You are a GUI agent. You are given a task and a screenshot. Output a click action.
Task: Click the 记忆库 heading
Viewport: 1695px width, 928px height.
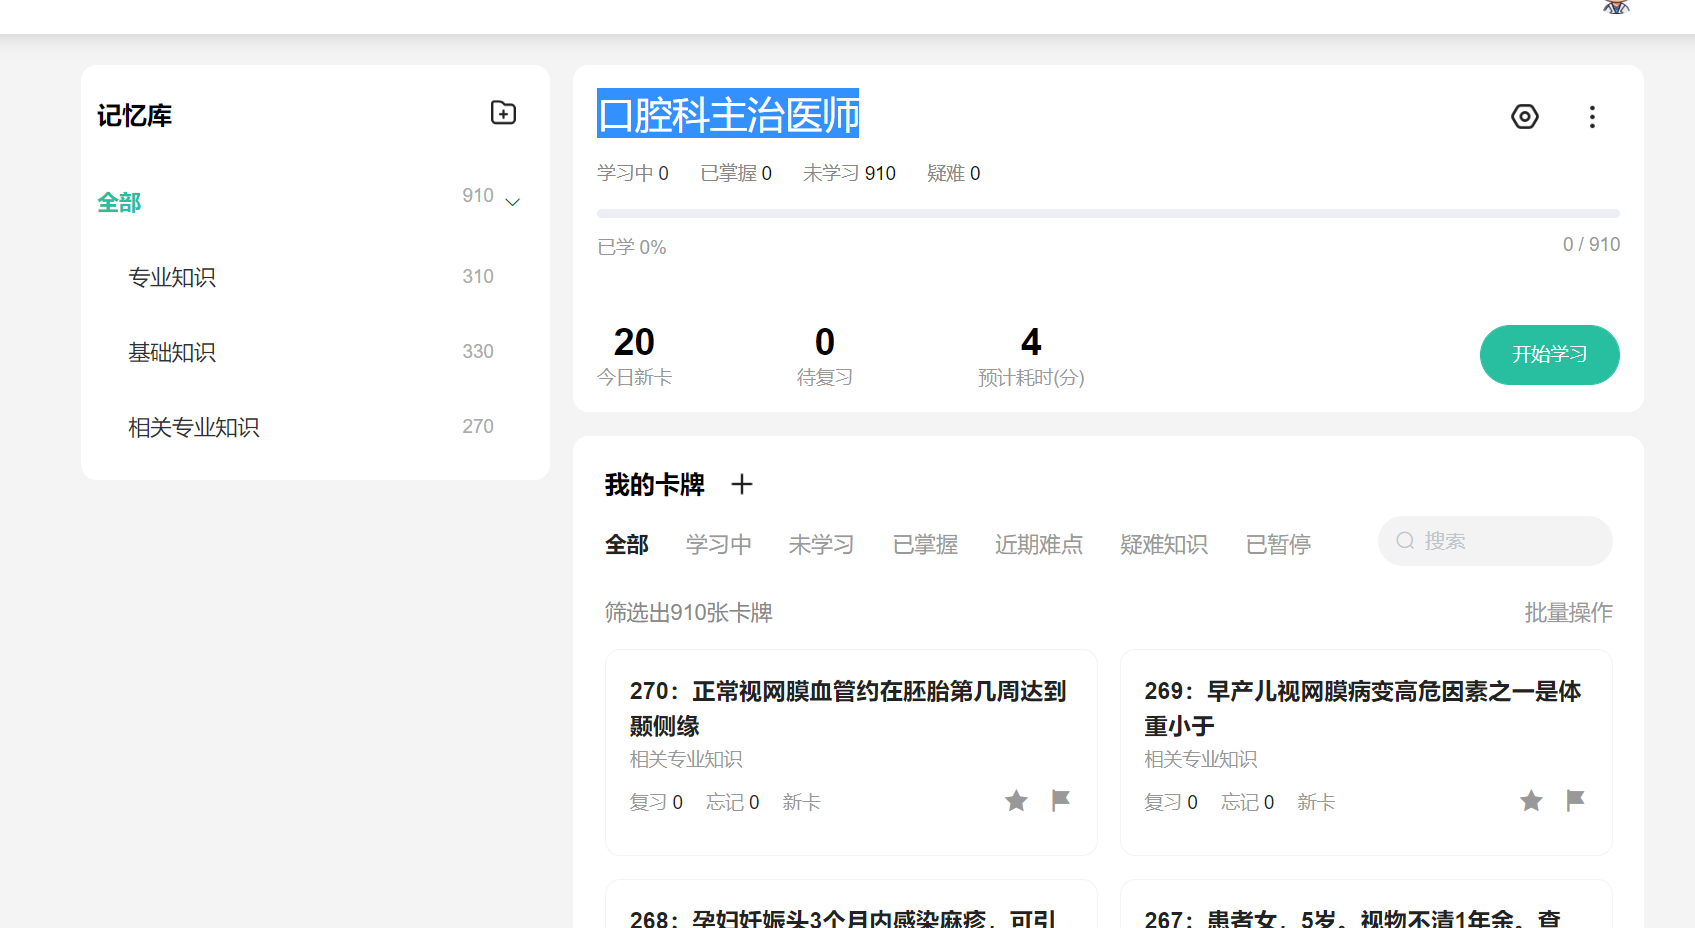(x=134, y=116)
